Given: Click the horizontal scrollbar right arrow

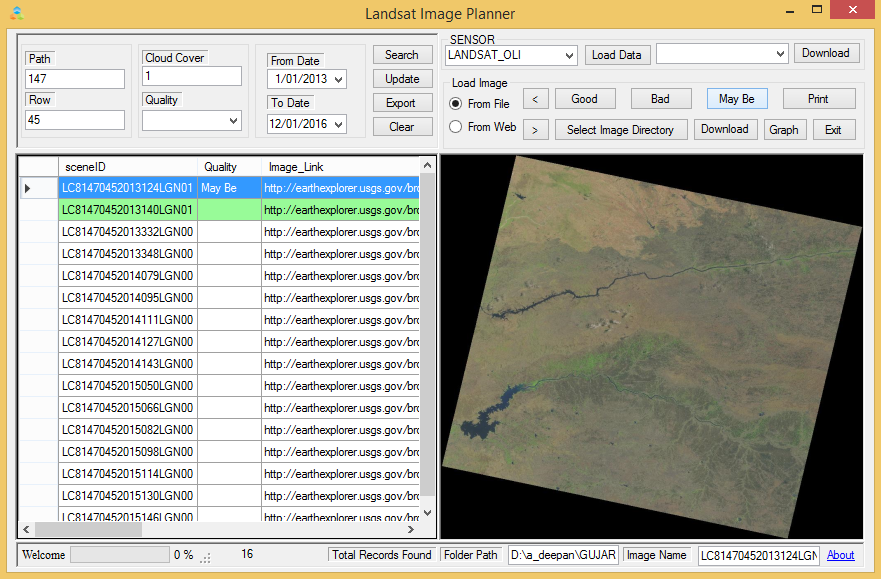Looking at the screenshot, I should coord(411,529).
